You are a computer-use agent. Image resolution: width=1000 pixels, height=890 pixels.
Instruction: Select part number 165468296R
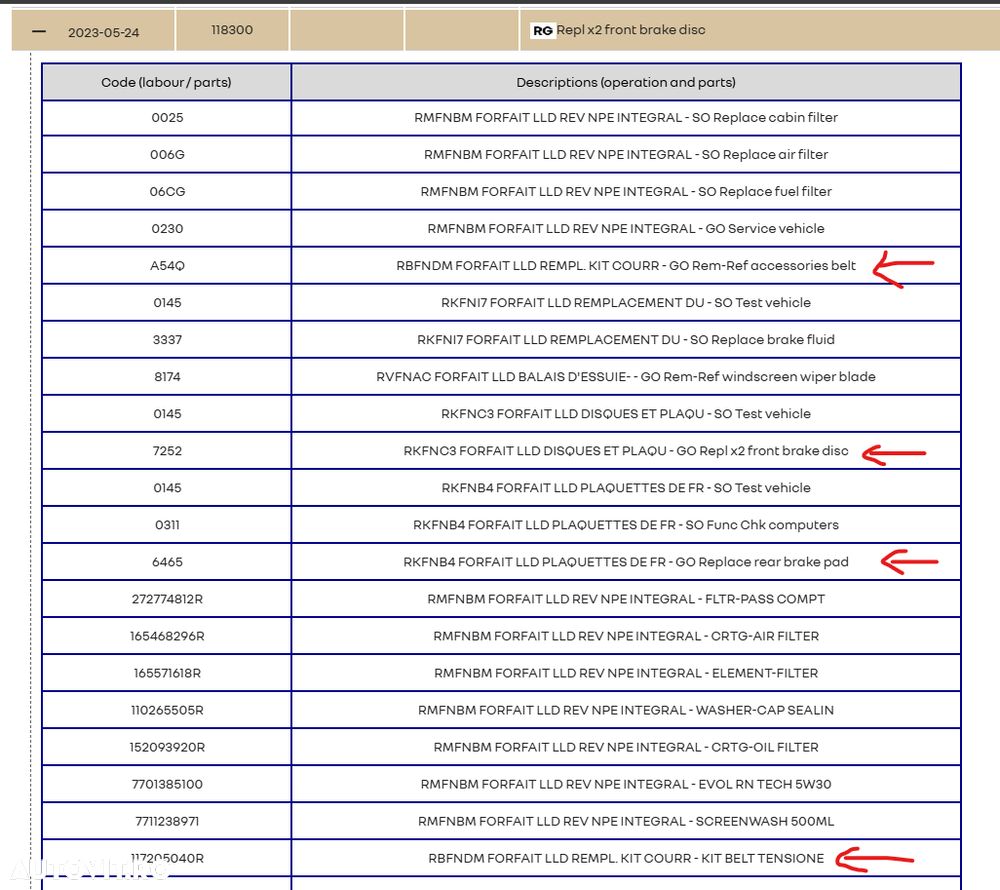(x=167, y=636)
